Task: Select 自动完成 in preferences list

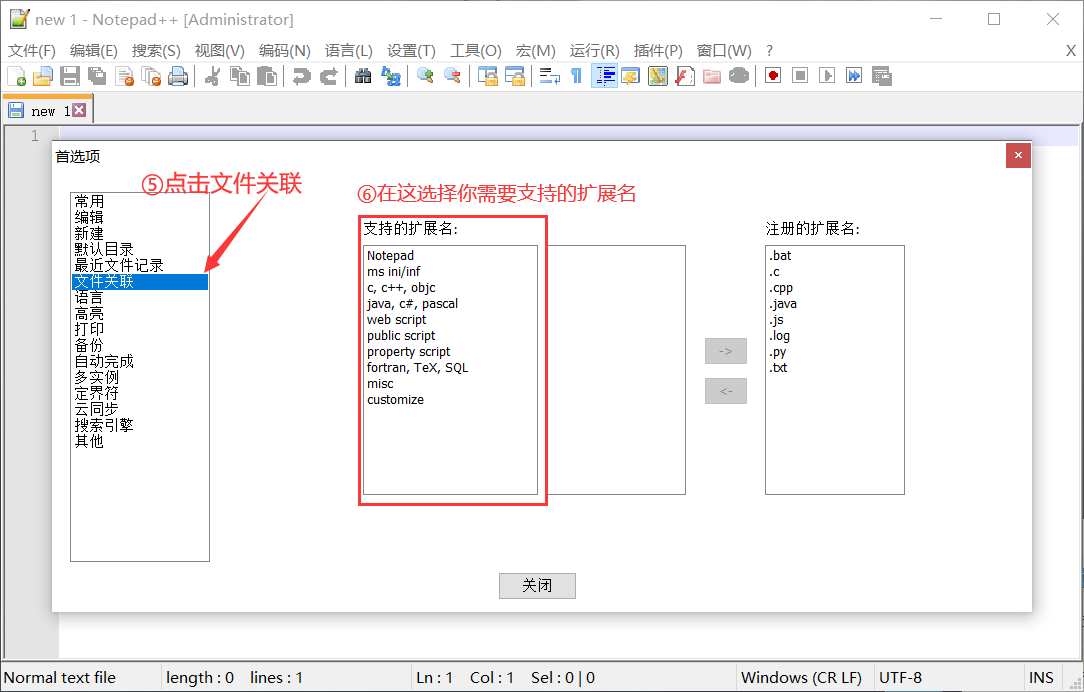Action: (x=140, y=361)
